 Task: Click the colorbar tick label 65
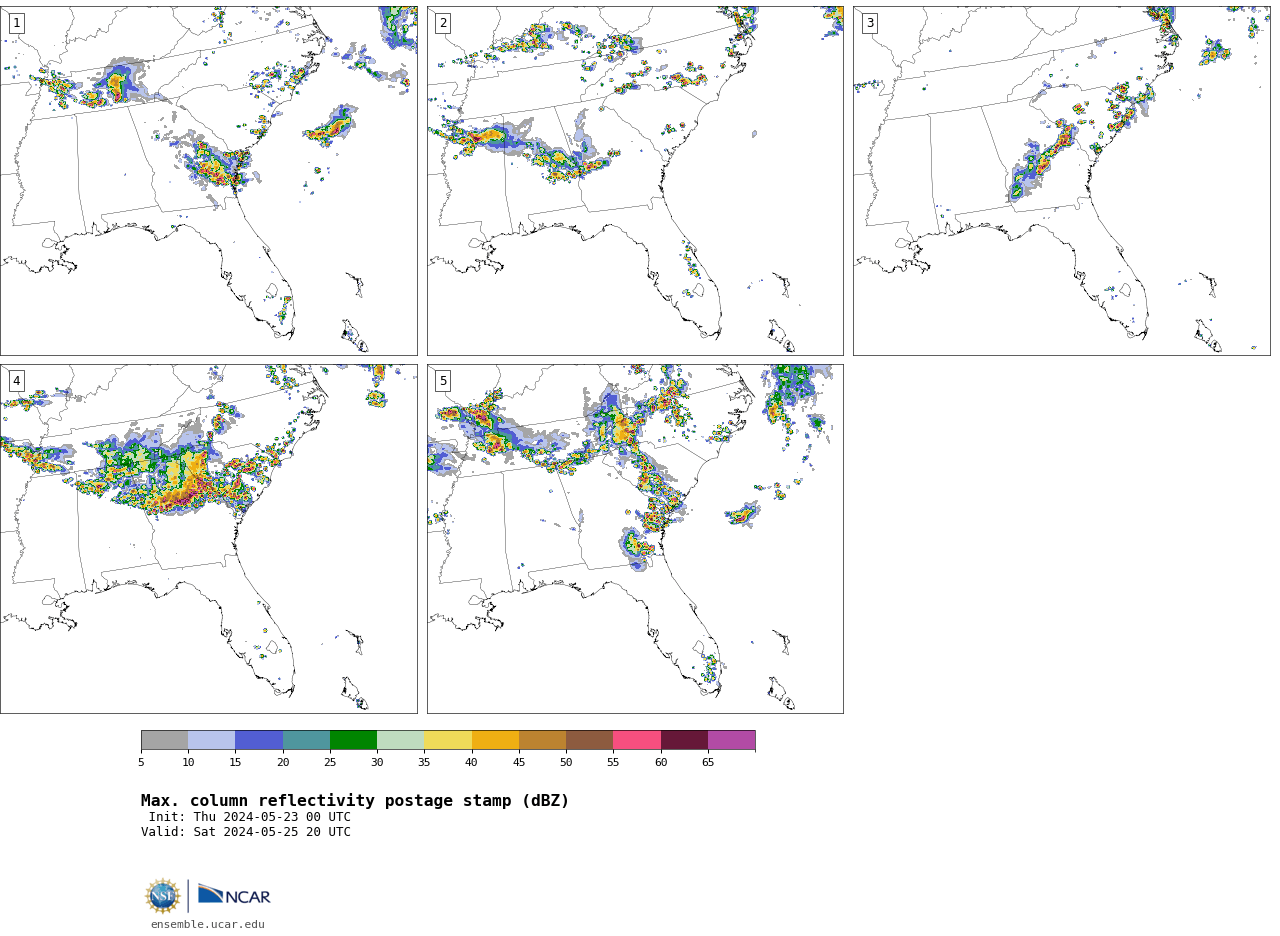pos(708,763)
